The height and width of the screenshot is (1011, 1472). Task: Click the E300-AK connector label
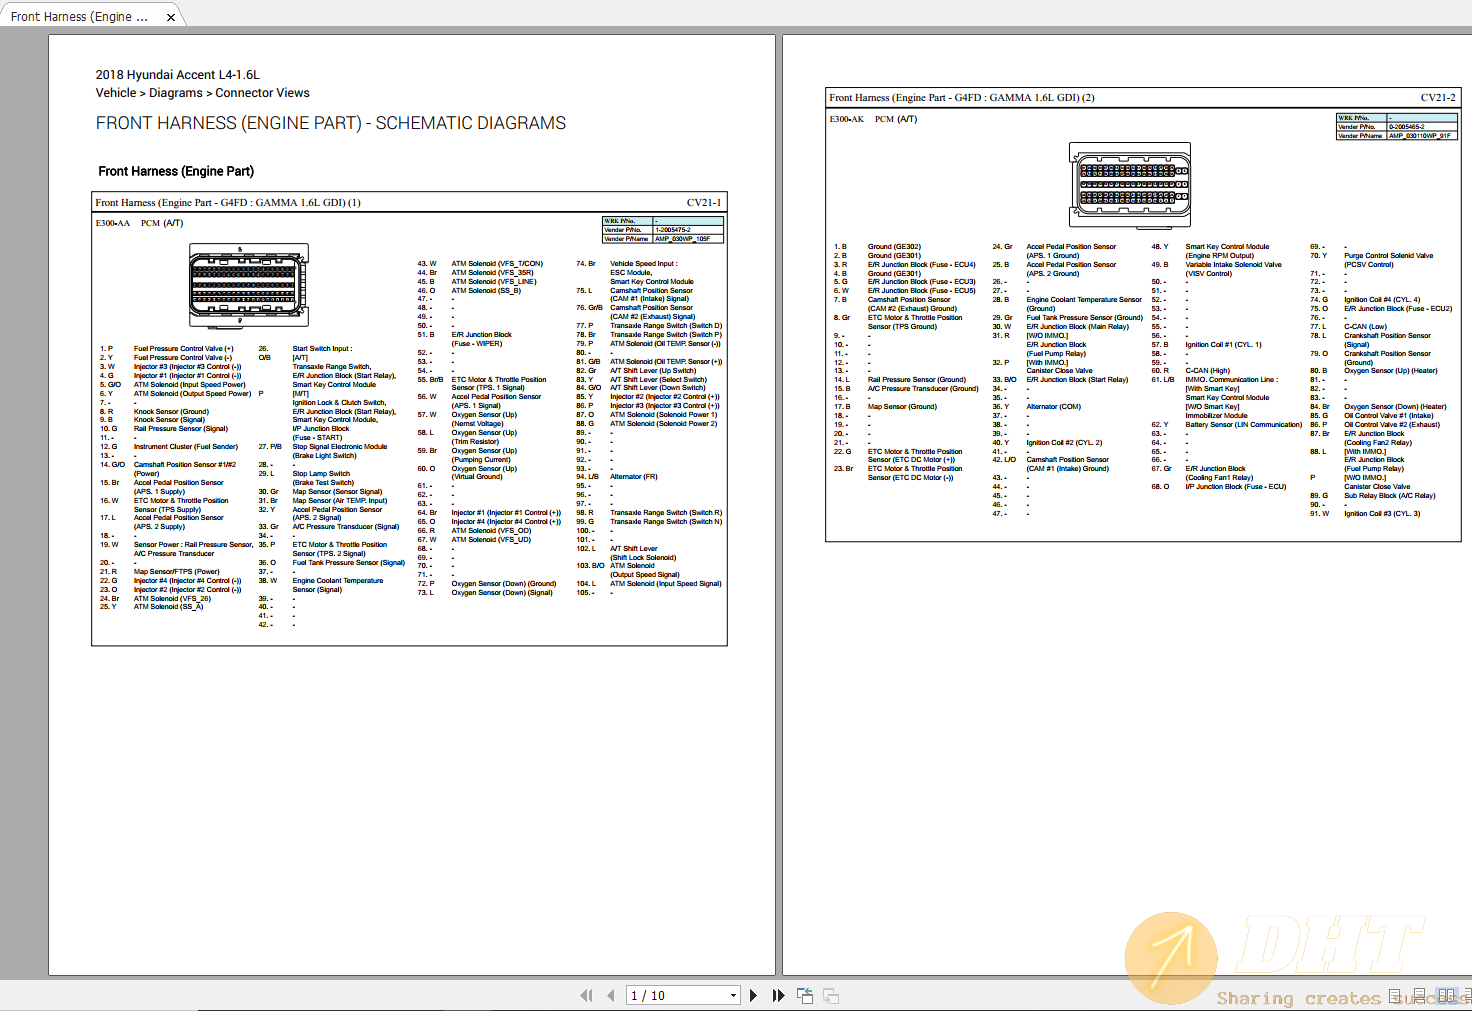click(x=846, y=119)
